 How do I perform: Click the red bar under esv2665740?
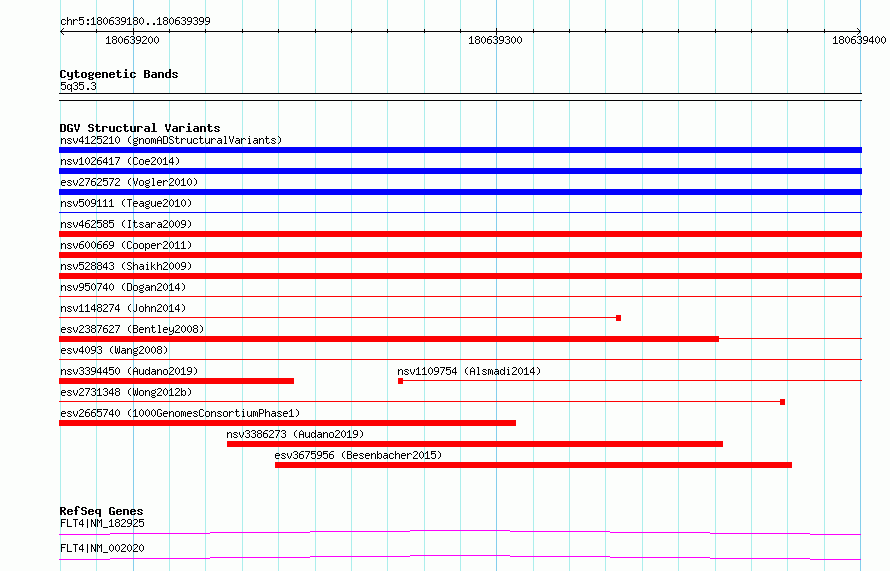[287, 423]
